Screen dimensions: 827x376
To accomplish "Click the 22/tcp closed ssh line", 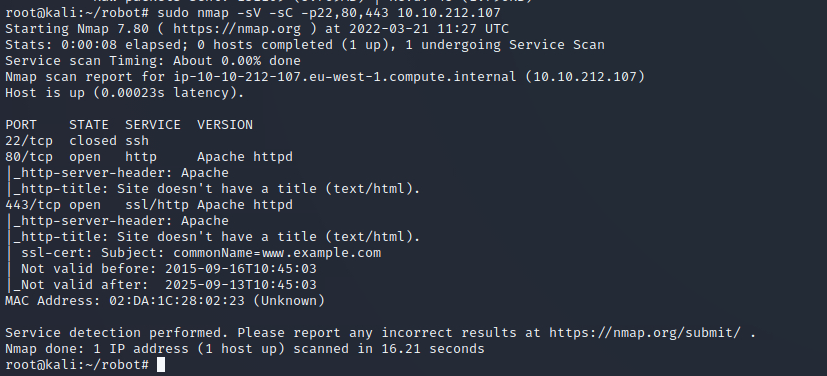I will [x=77, y=141].
